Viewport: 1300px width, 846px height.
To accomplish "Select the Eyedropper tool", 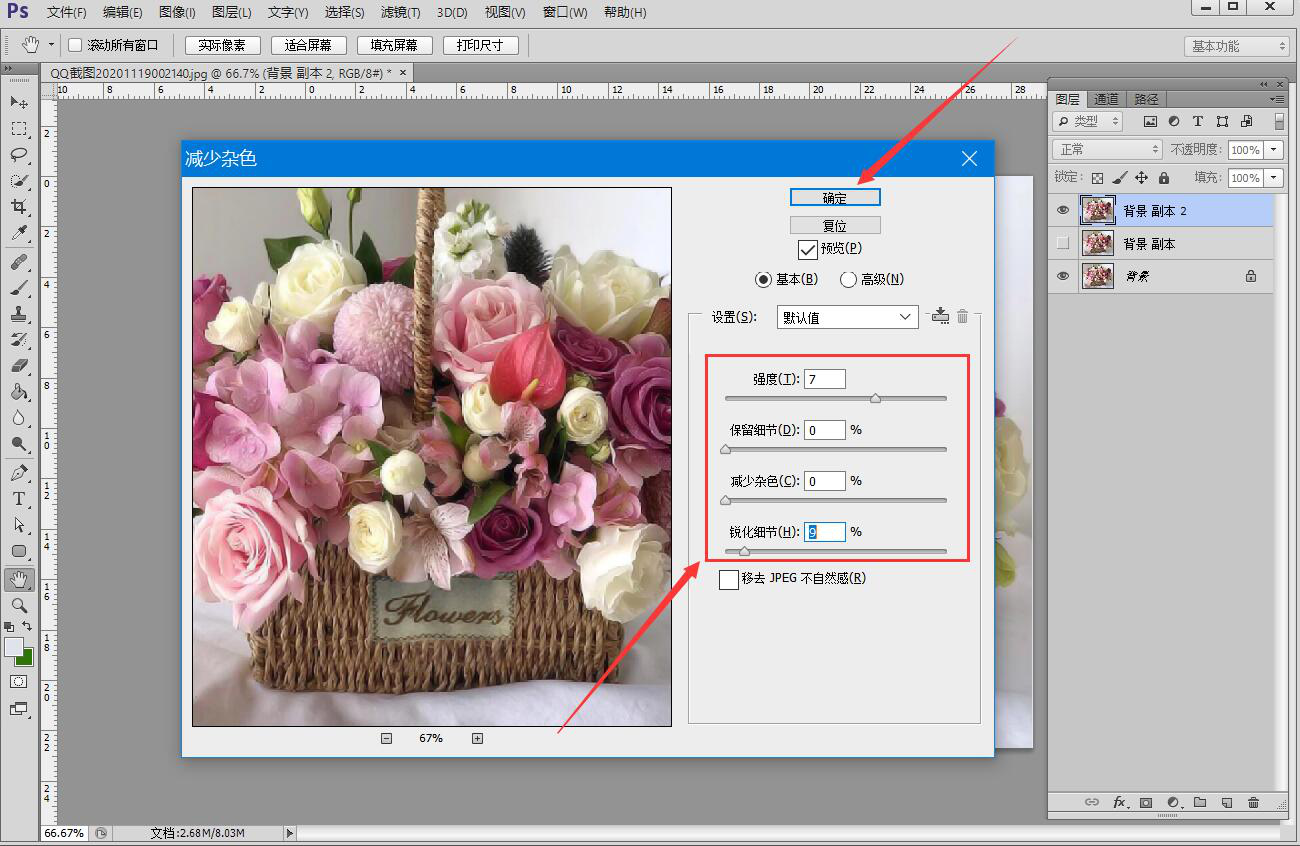I will [x=19, y=233].
